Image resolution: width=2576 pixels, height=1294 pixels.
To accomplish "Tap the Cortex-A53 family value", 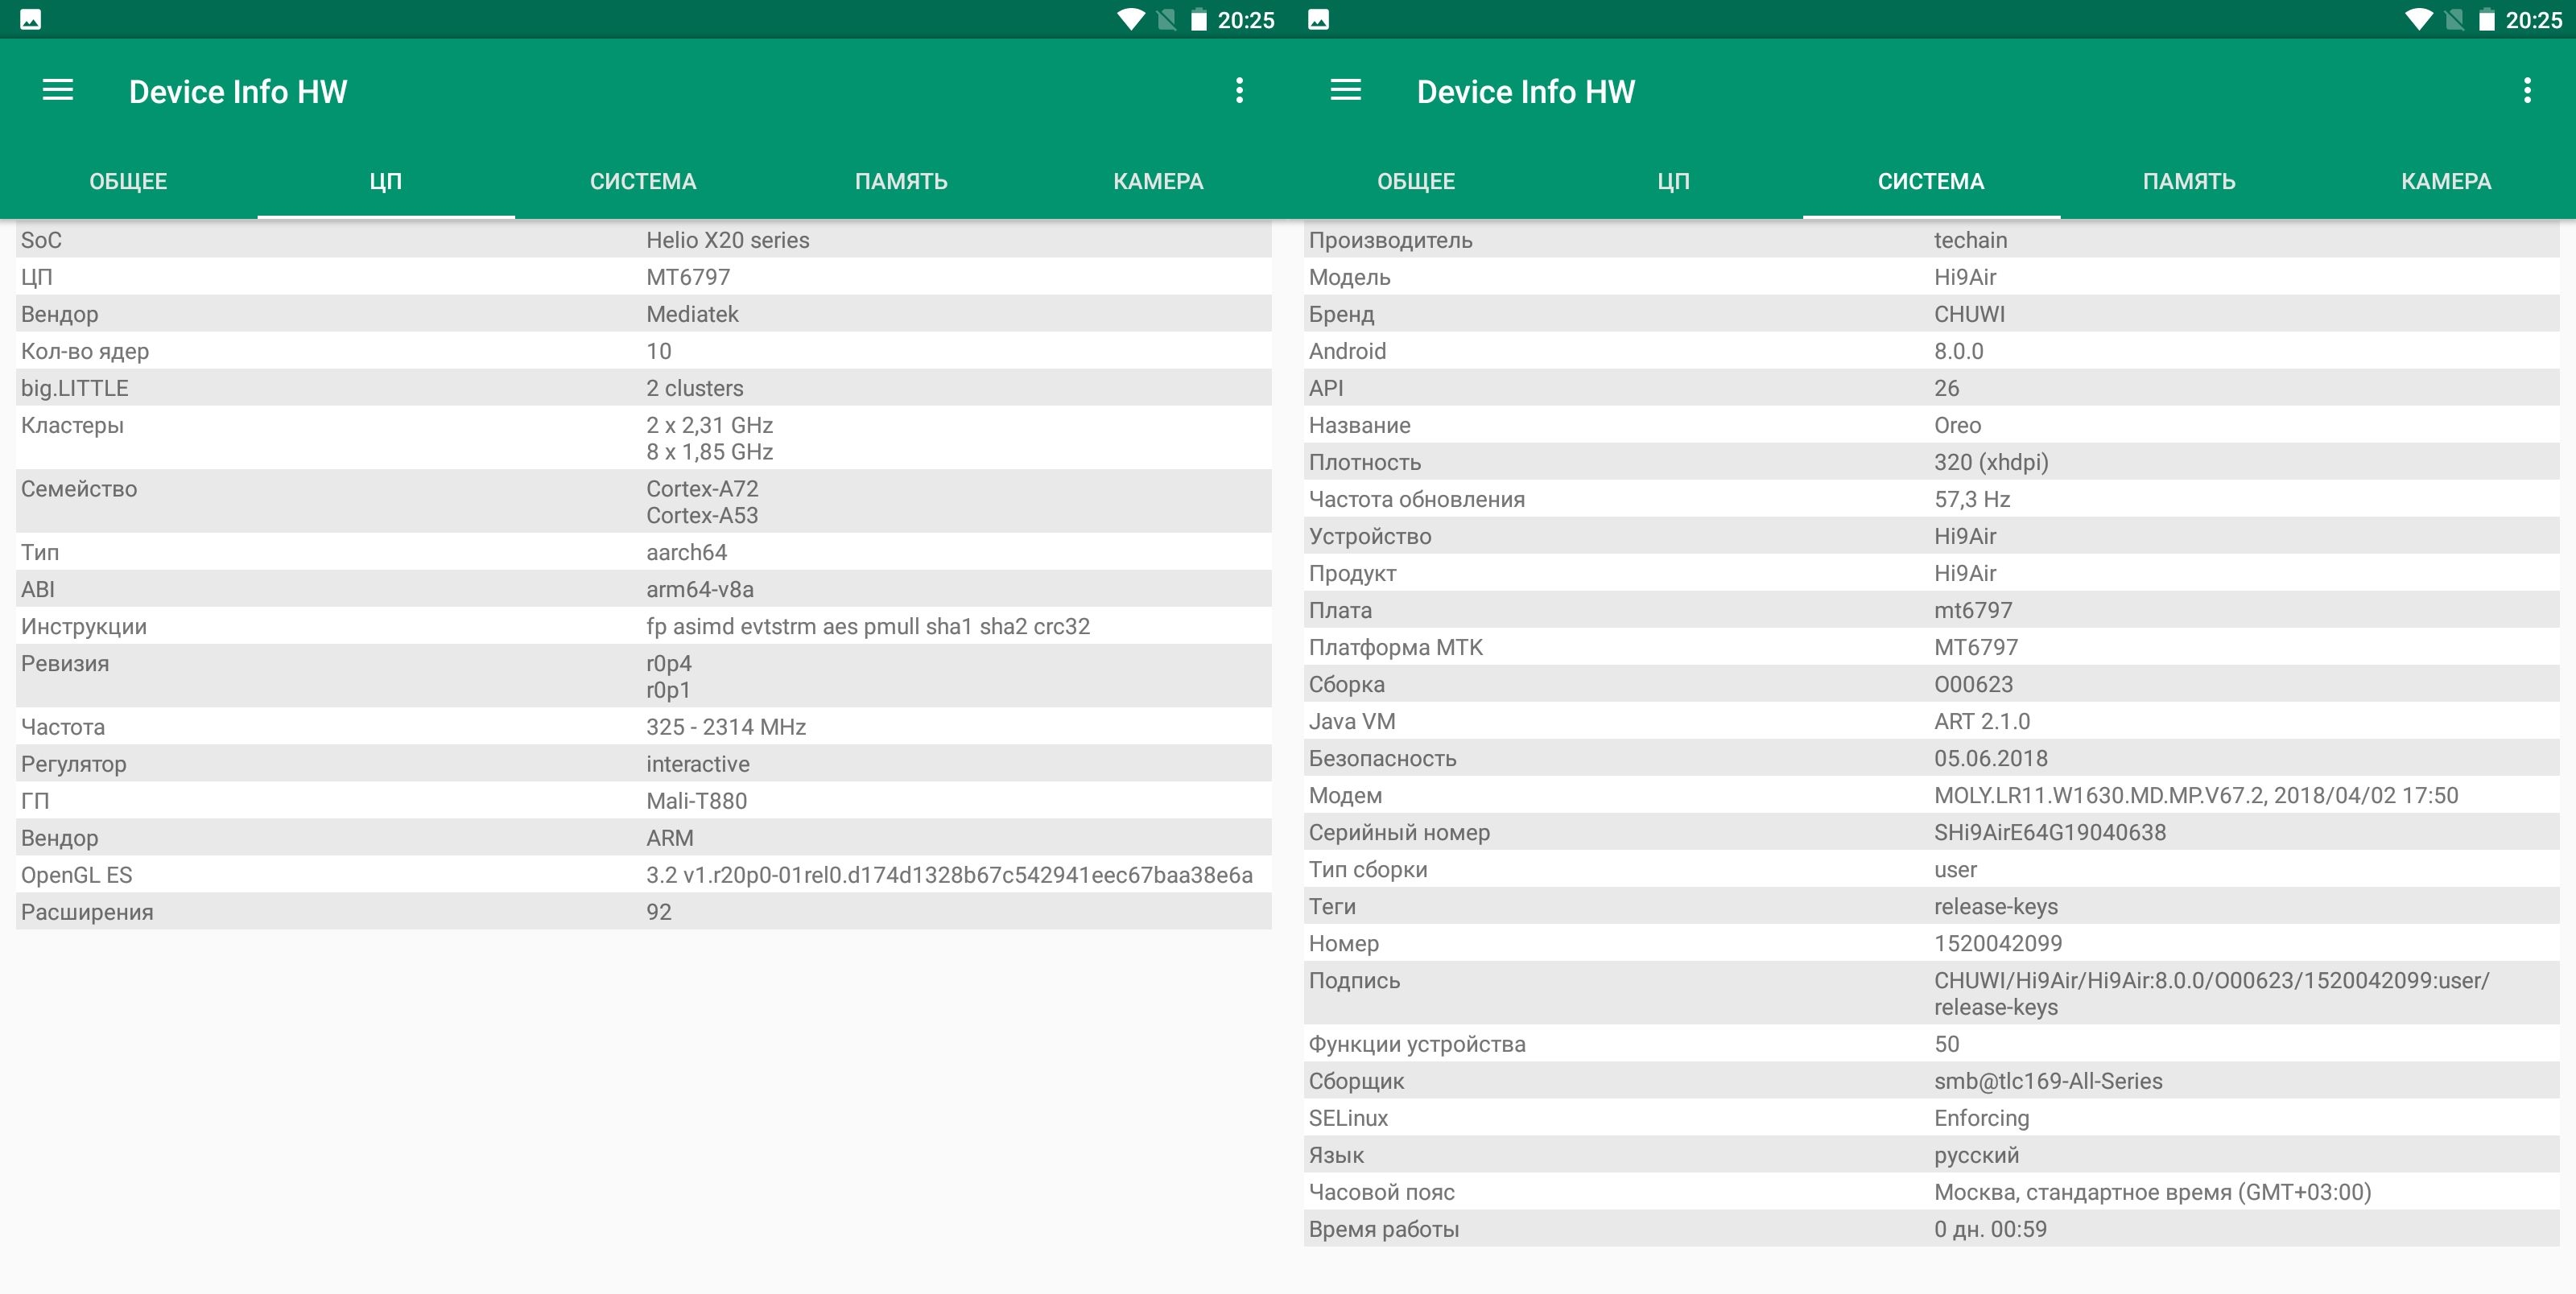I will [702, 516].
